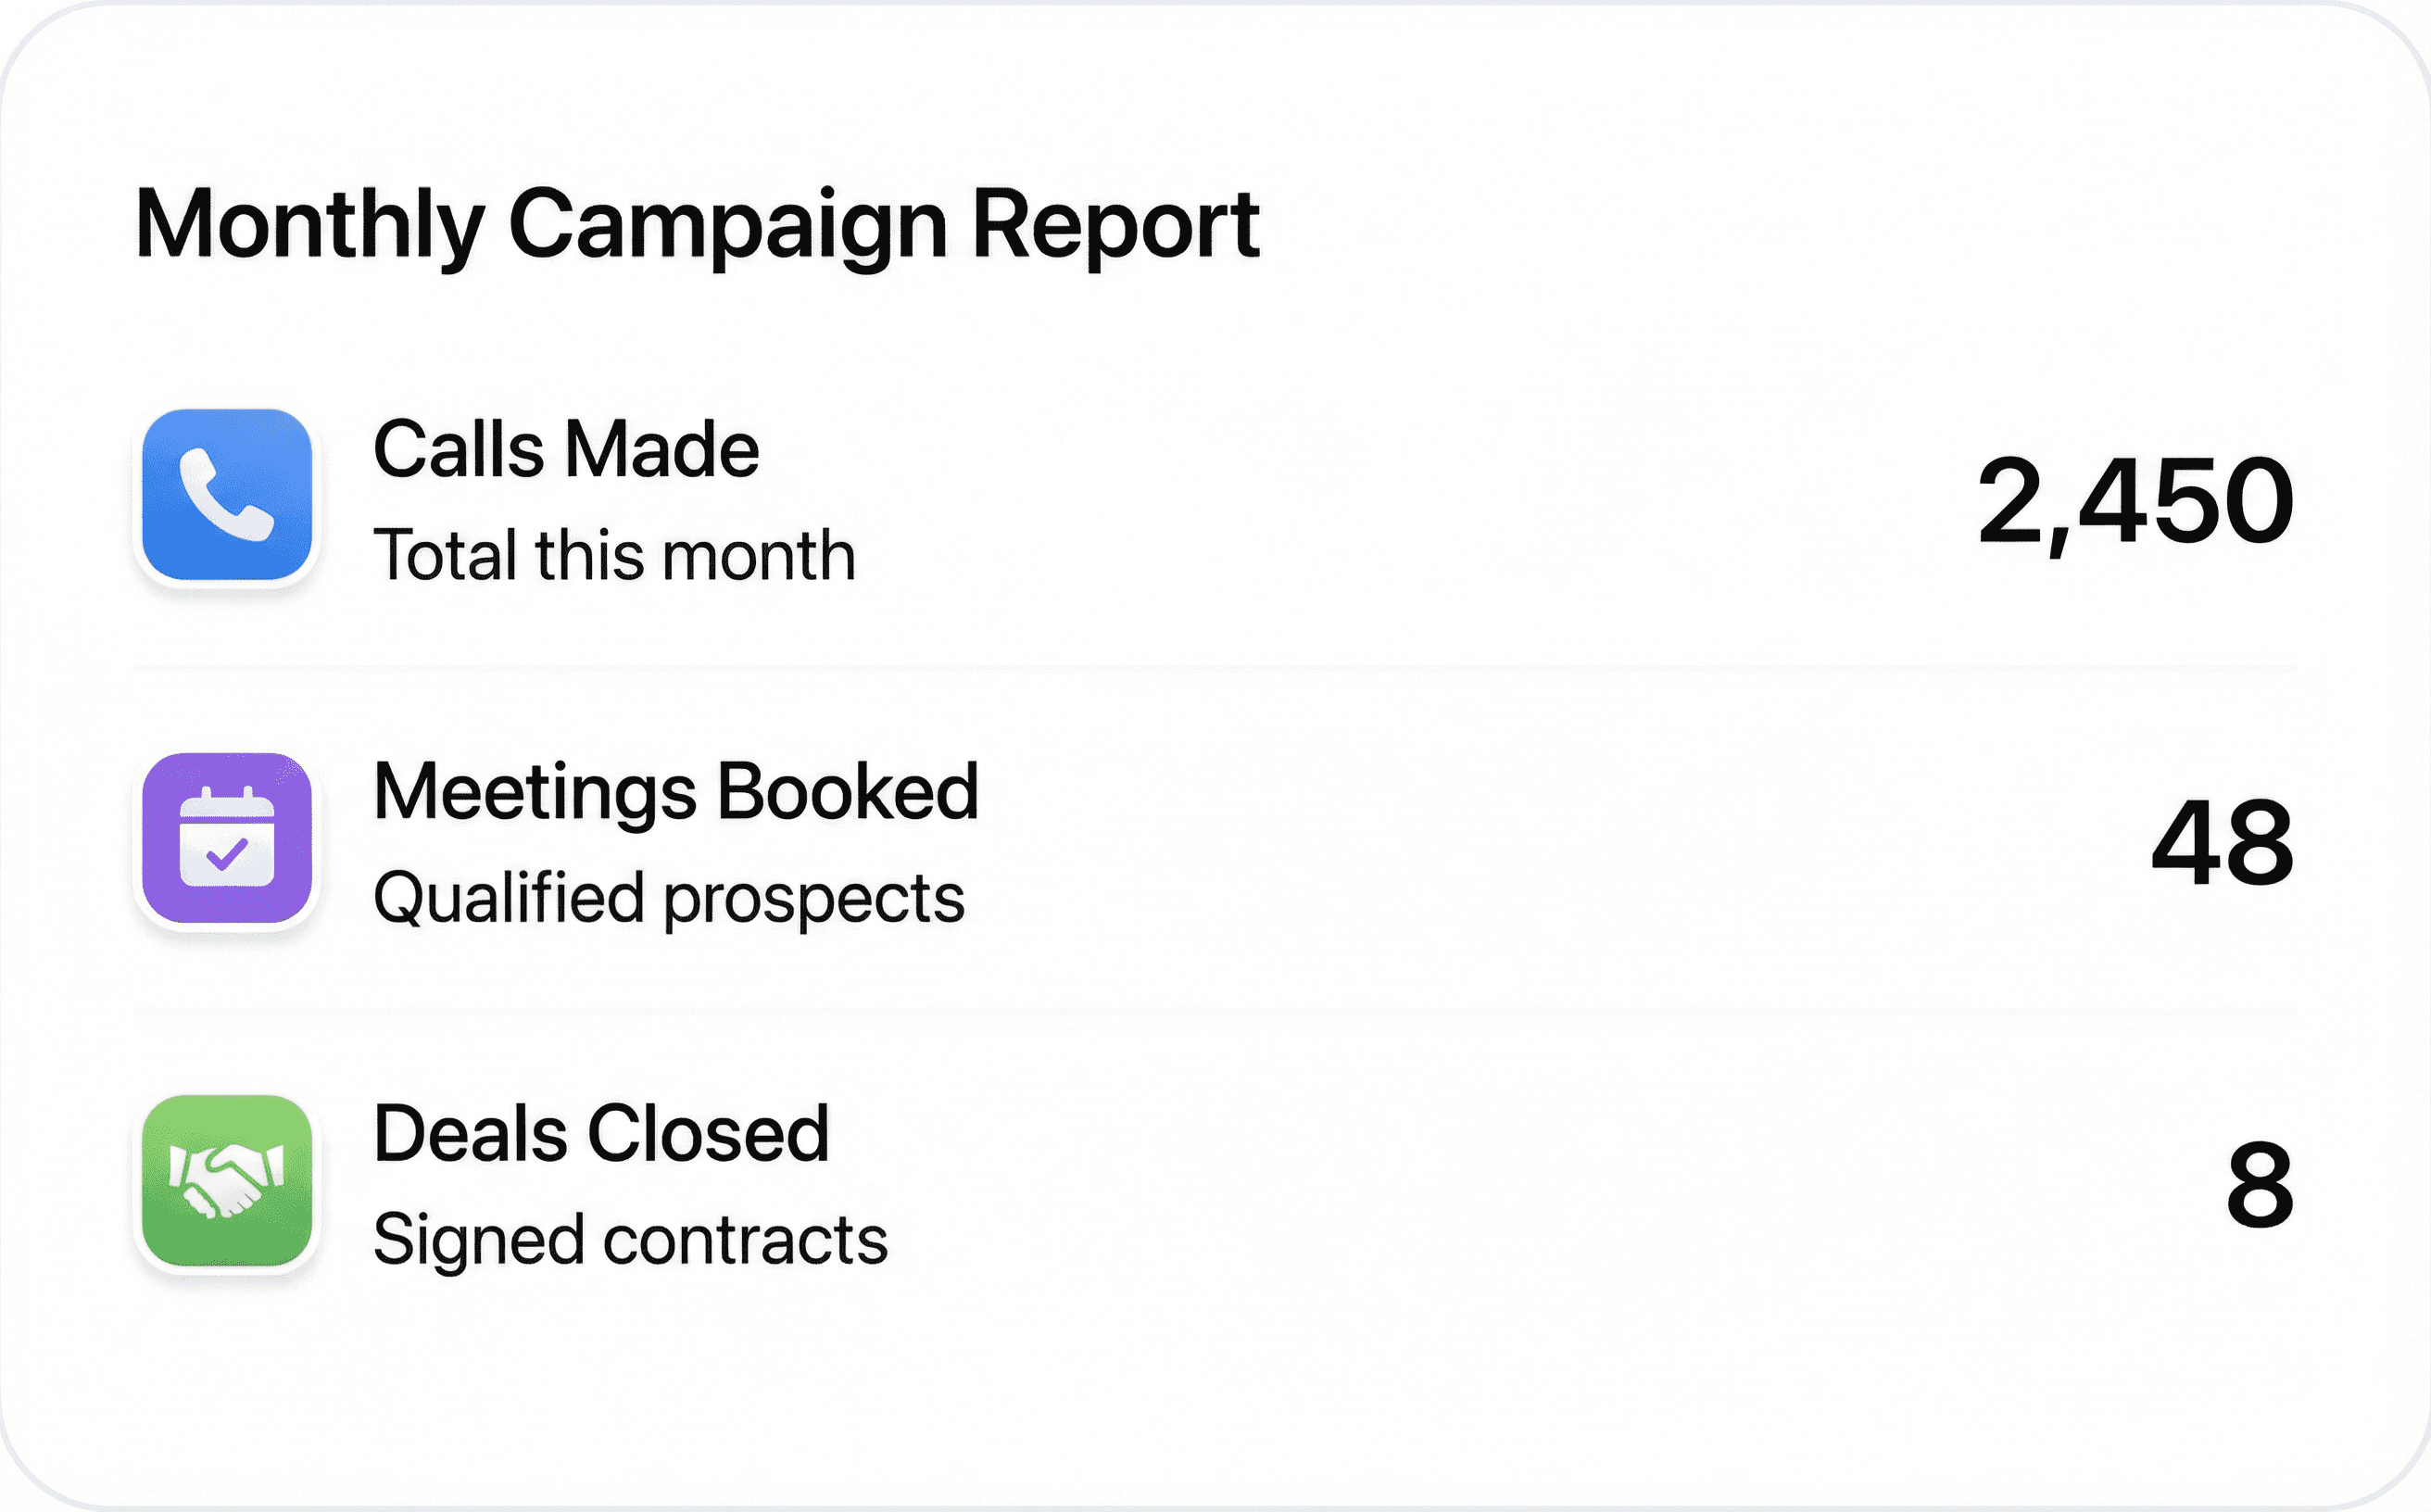Image resolution: width=2431 pixels, height=1512 pixels.
Task: Open the purple calendar checkmark icon
Action: click(x=227, y=838)
